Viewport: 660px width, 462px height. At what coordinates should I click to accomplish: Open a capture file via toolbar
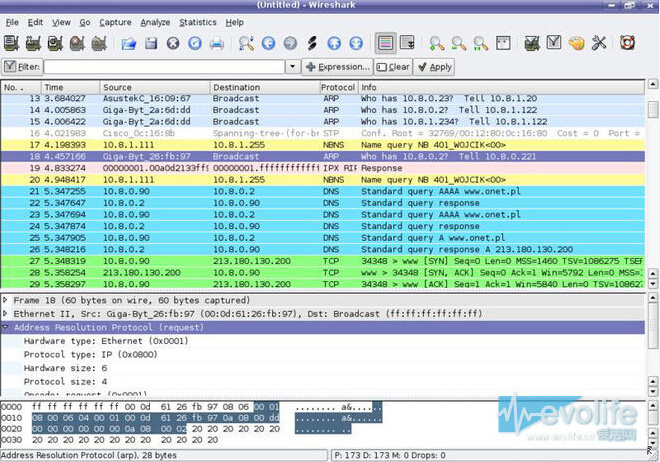[x=129, y=43]
